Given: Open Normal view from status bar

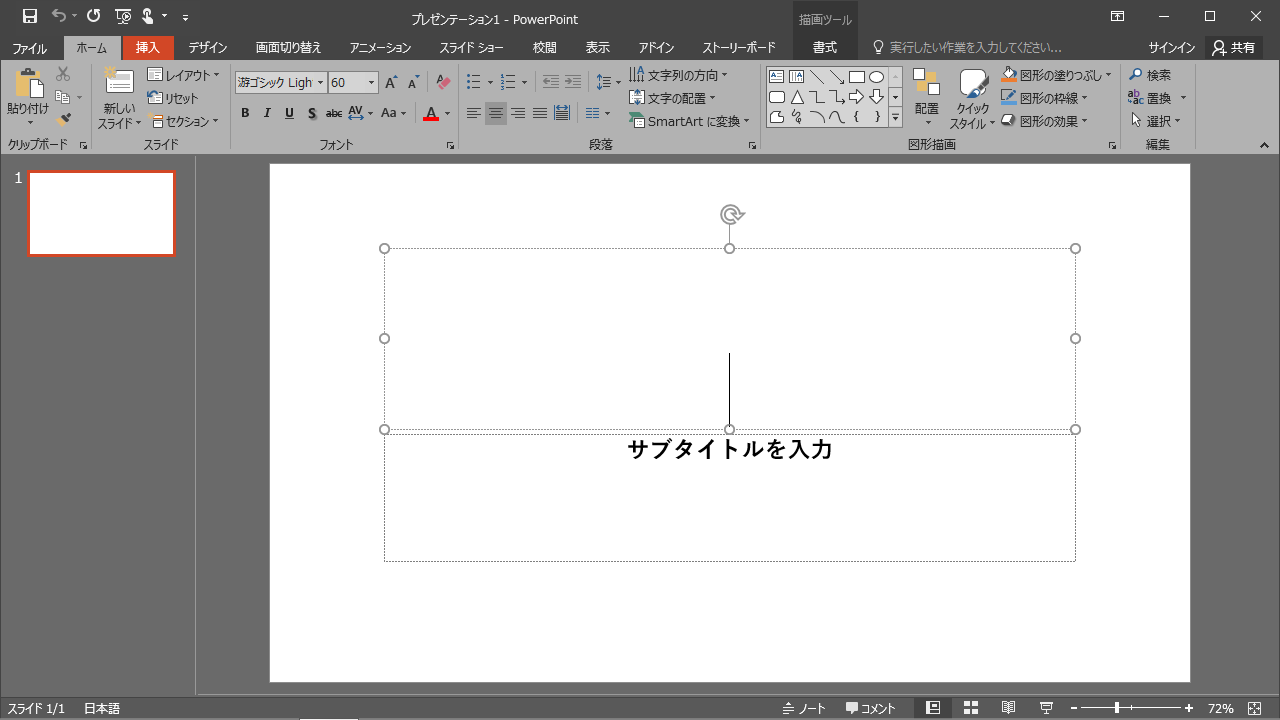Looking at the screenshot, I should 933,708.
